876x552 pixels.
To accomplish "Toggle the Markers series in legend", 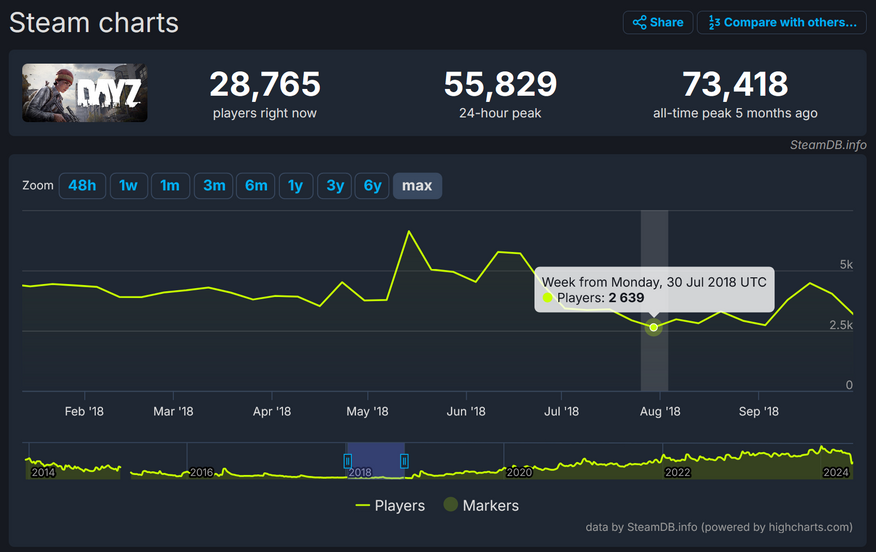I will click(481, 505).
